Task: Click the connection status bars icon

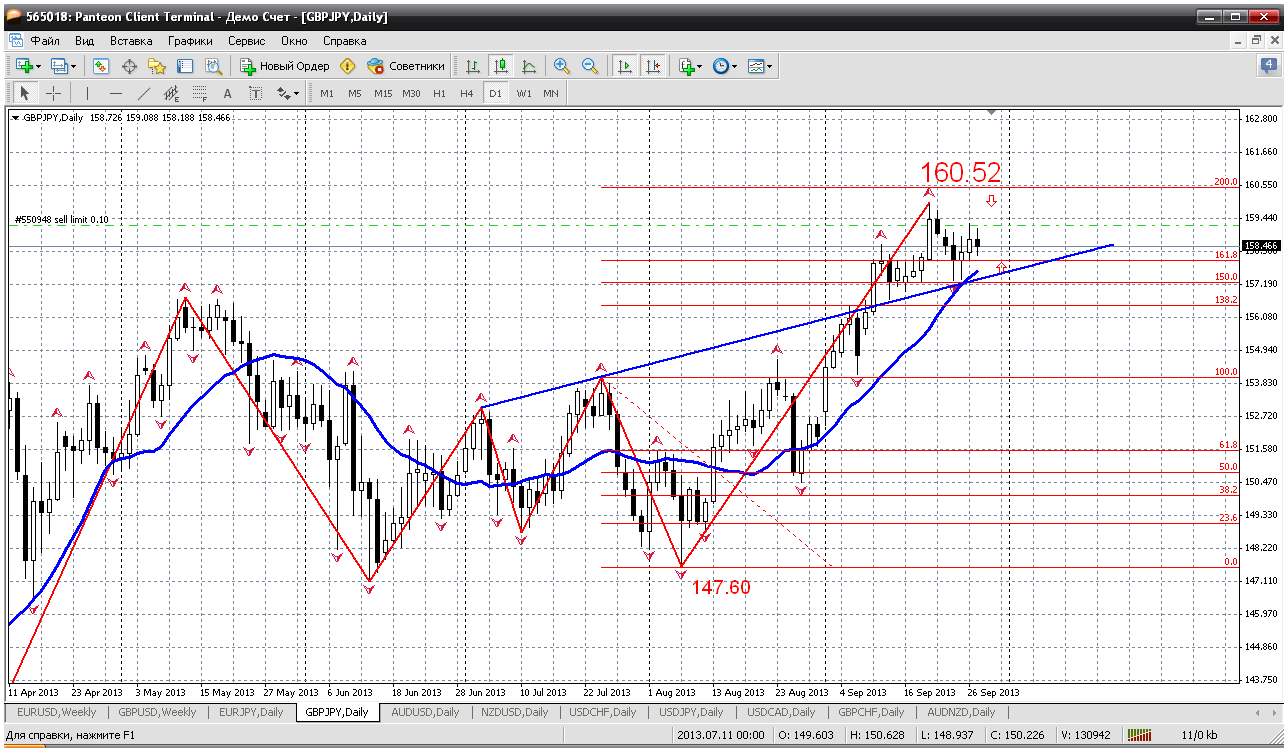Action: (1140, 735)
